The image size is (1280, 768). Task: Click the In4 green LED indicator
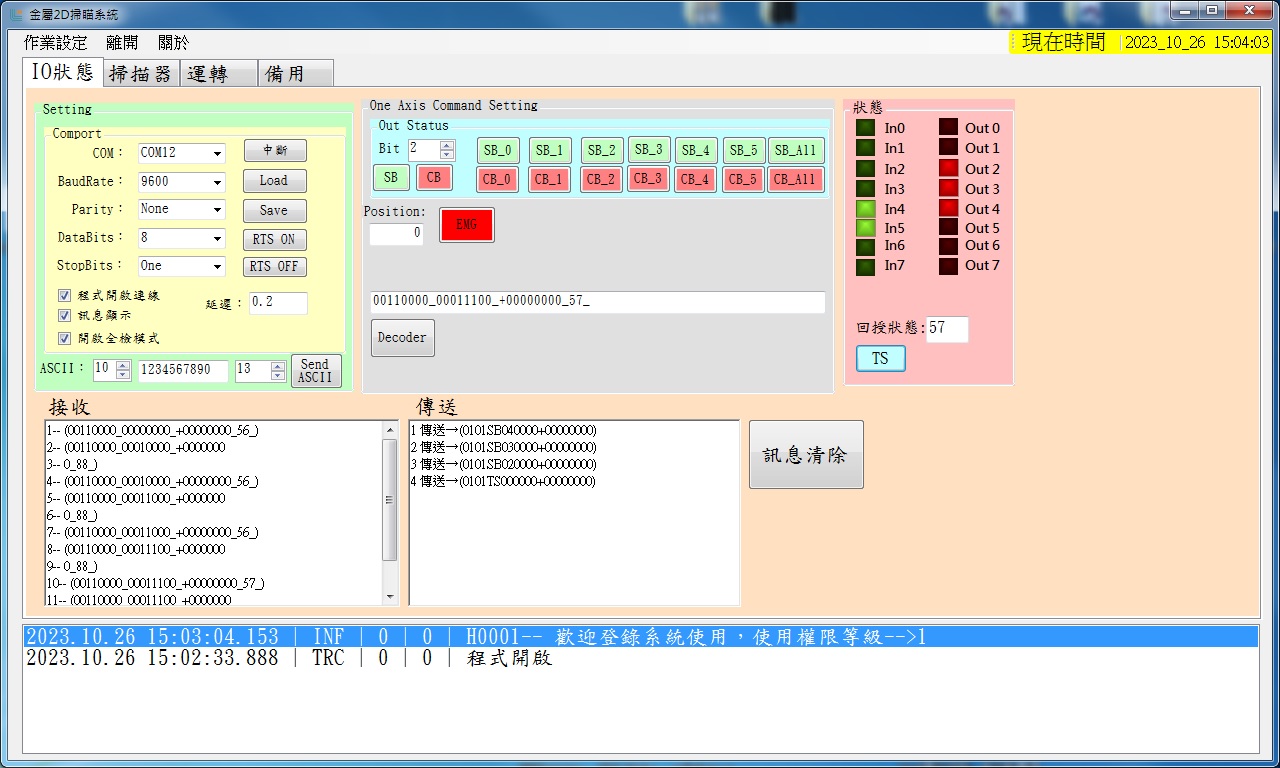point(866,209)
